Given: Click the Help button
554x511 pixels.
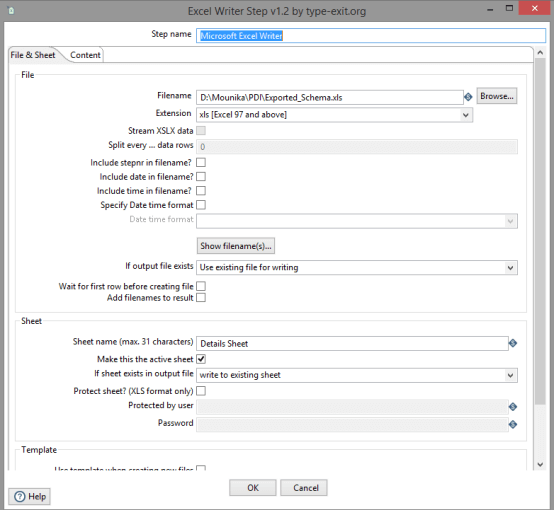Looking at the screenshot, I should (30, 497).
